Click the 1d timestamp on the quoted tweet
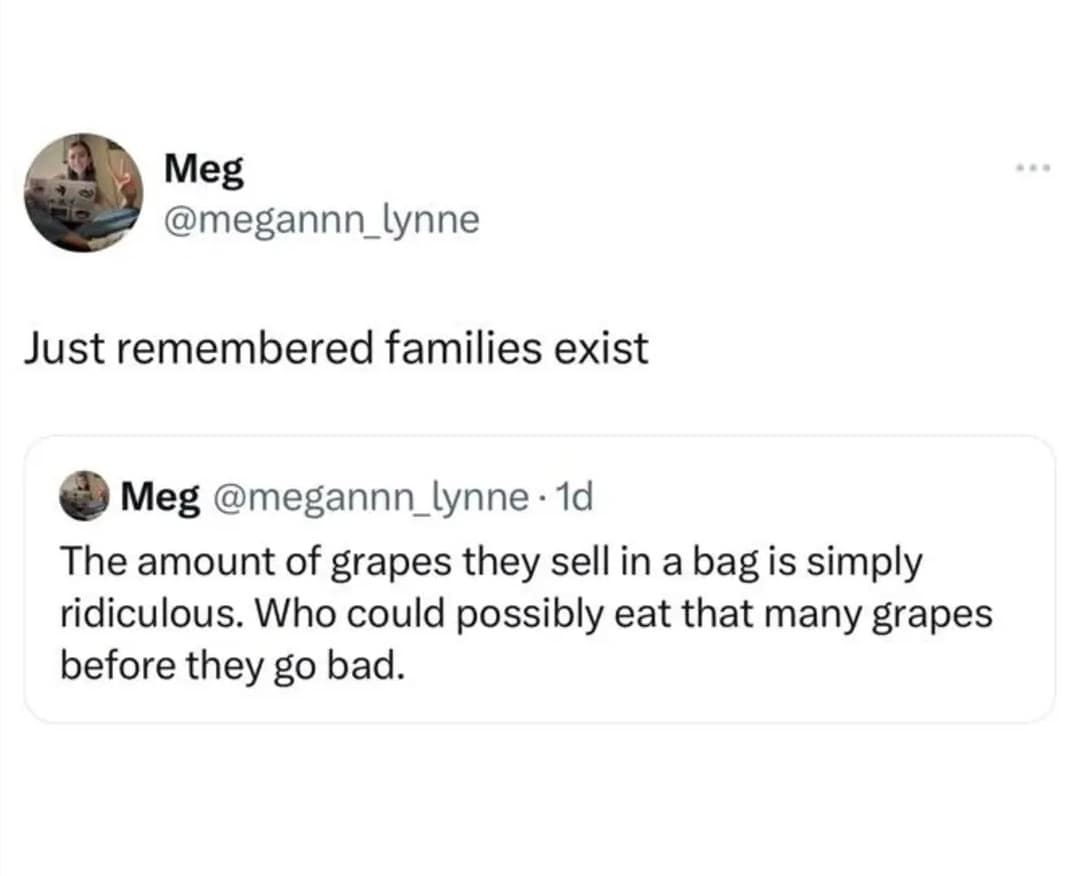Image resolution: width=1079 pixels, height=876 pixels. 577,496
